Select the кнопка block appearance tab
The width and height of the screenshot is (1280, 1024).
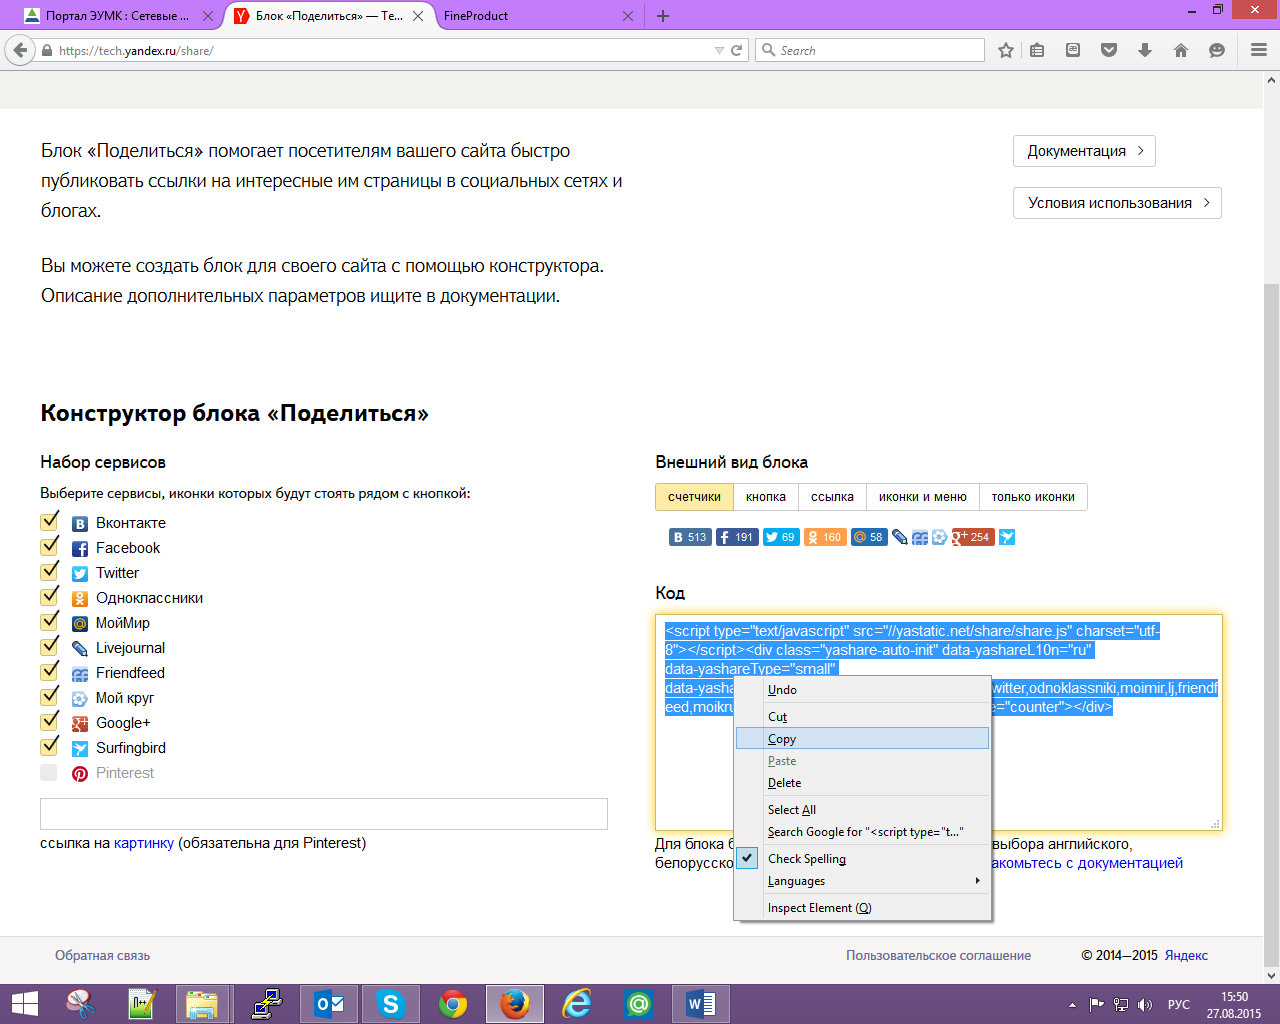pyautogui.click(x=766, y=497)
